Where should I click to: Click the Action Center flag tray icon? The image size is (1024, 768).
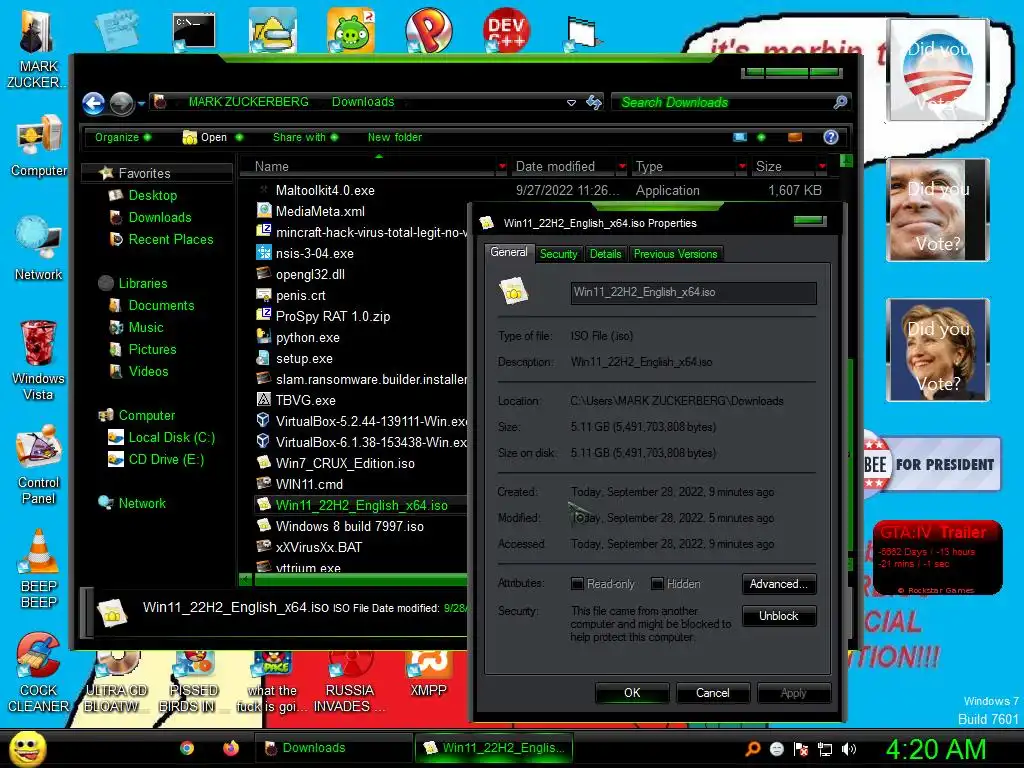click(x=801, y=749)
